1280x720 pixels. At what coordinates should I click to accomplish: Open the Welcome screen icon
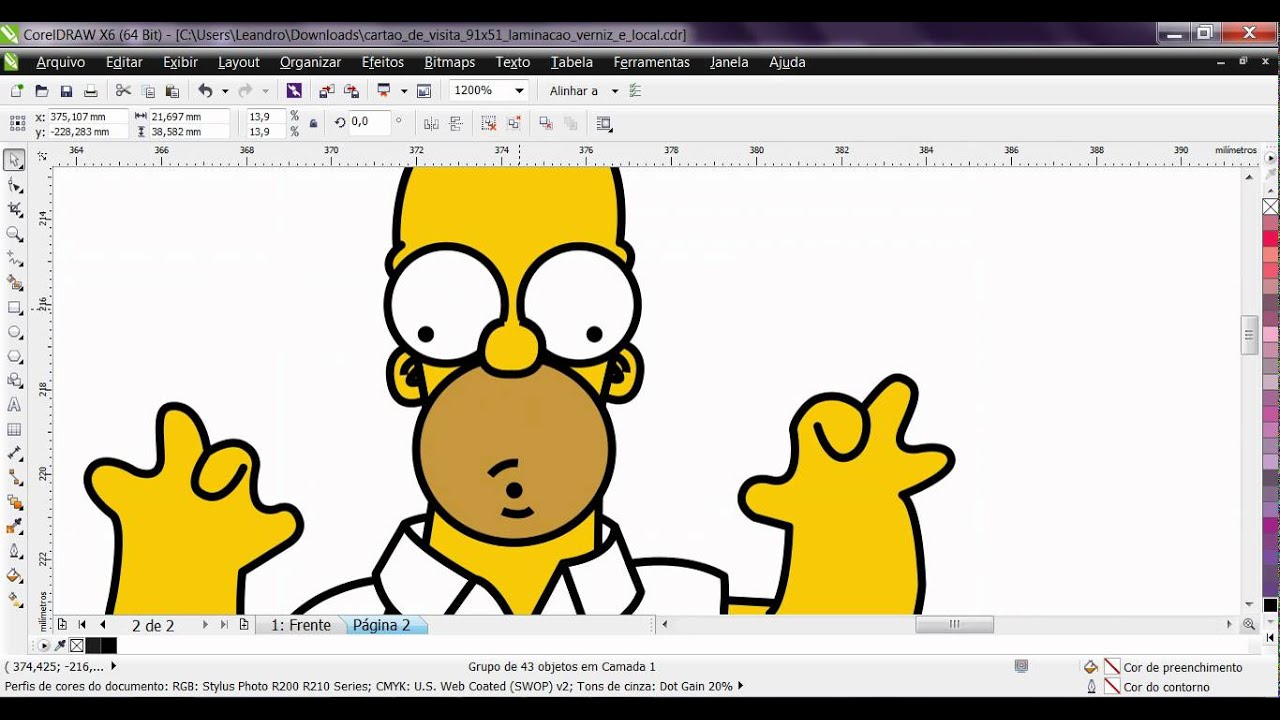click(x=424, y=91)
